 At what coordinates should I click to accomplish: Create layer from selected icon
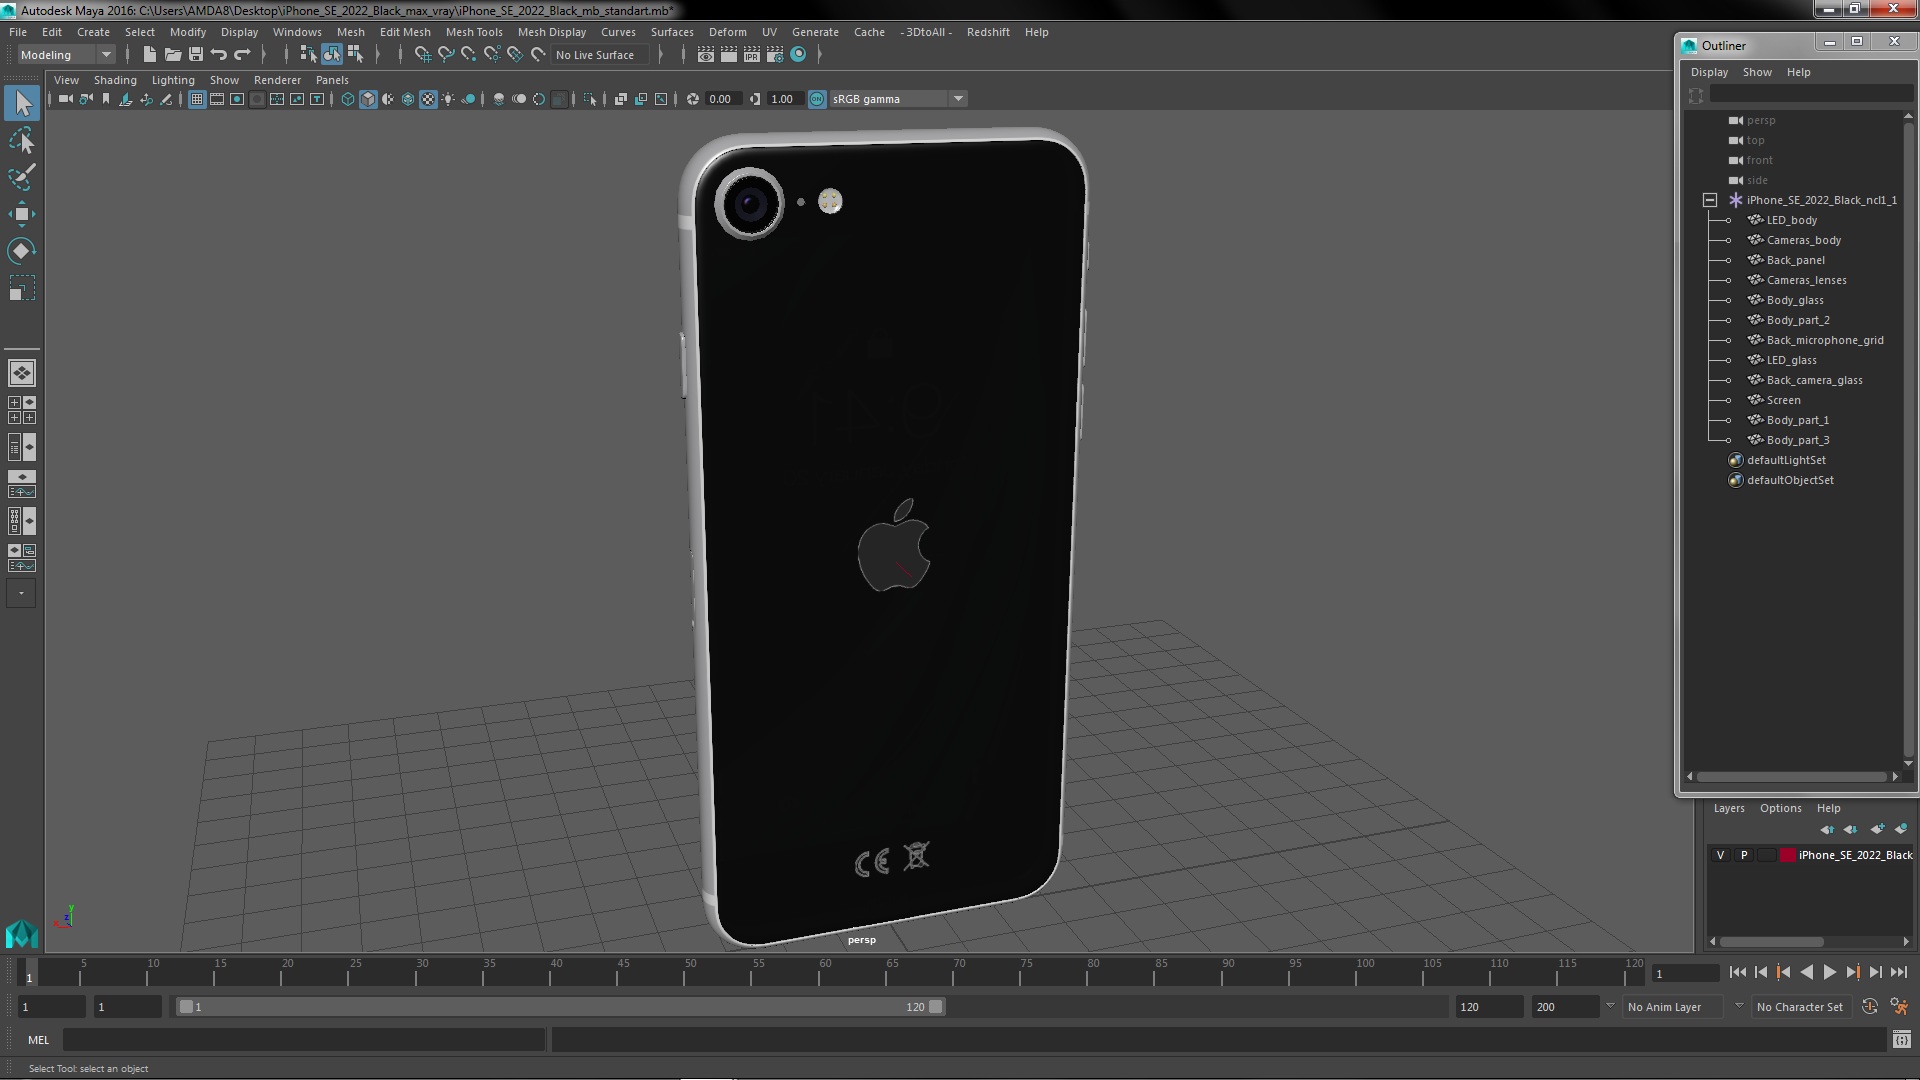click(1901, 829)
